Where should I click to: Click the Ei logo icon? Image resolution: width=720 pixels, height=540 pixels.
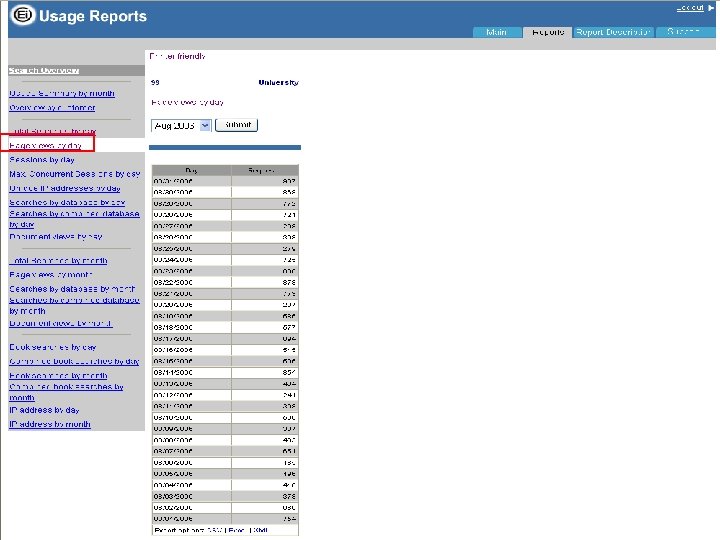point(23,15)
